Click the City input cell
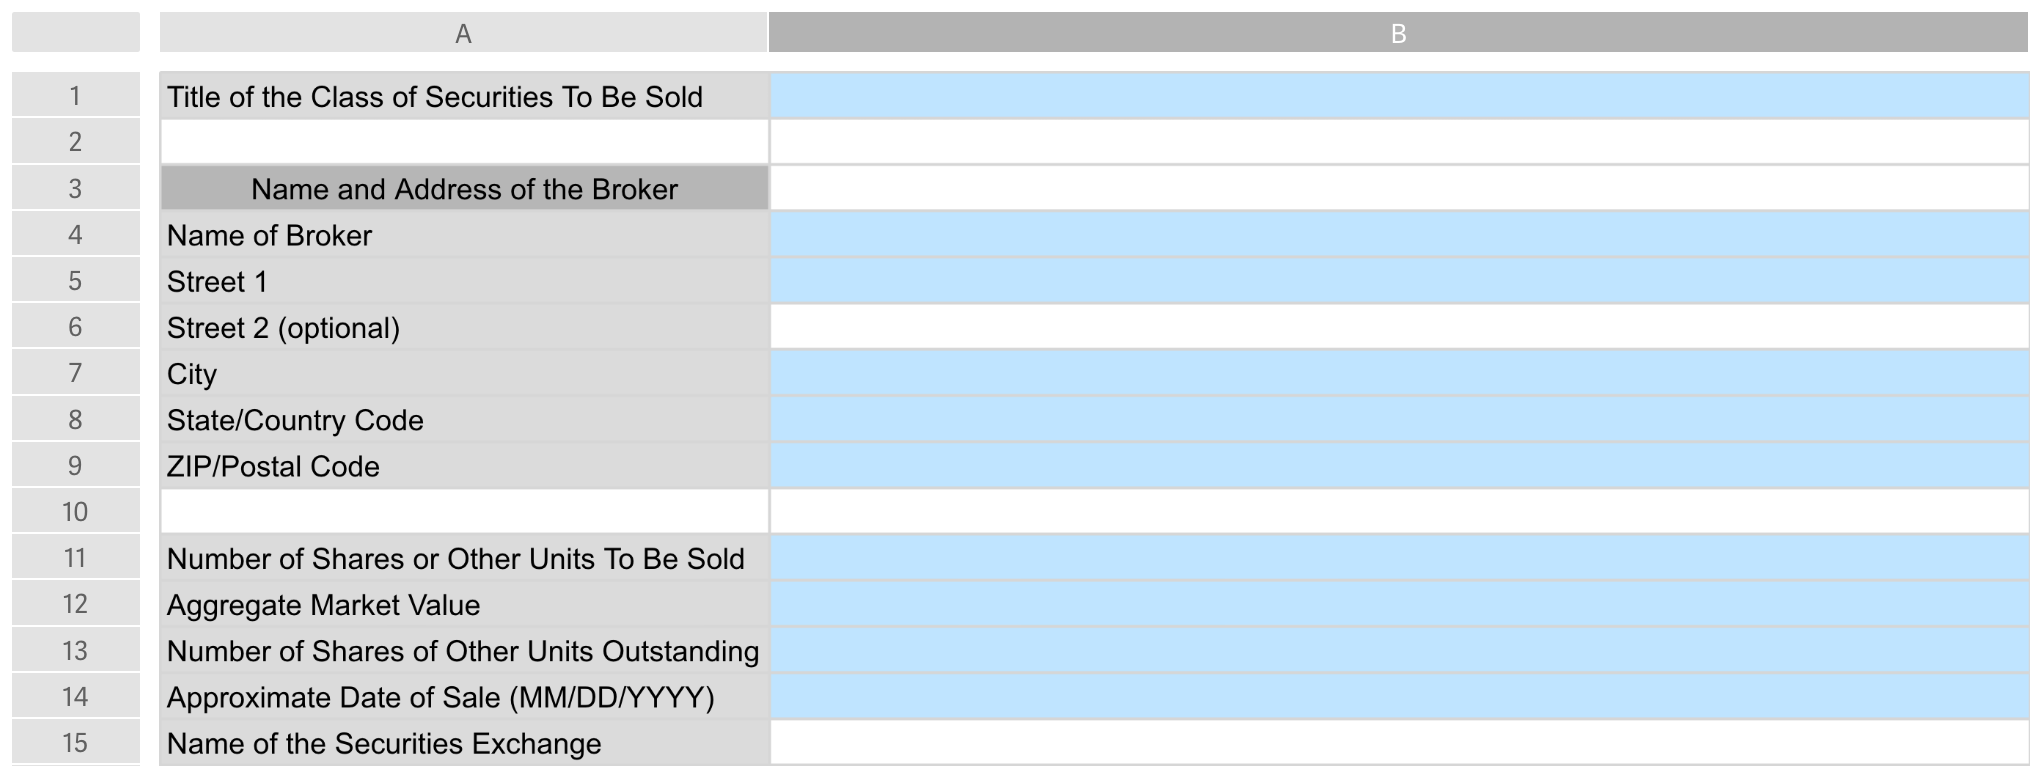Viewport: 2030px width, 766px height. point(1398,373)
